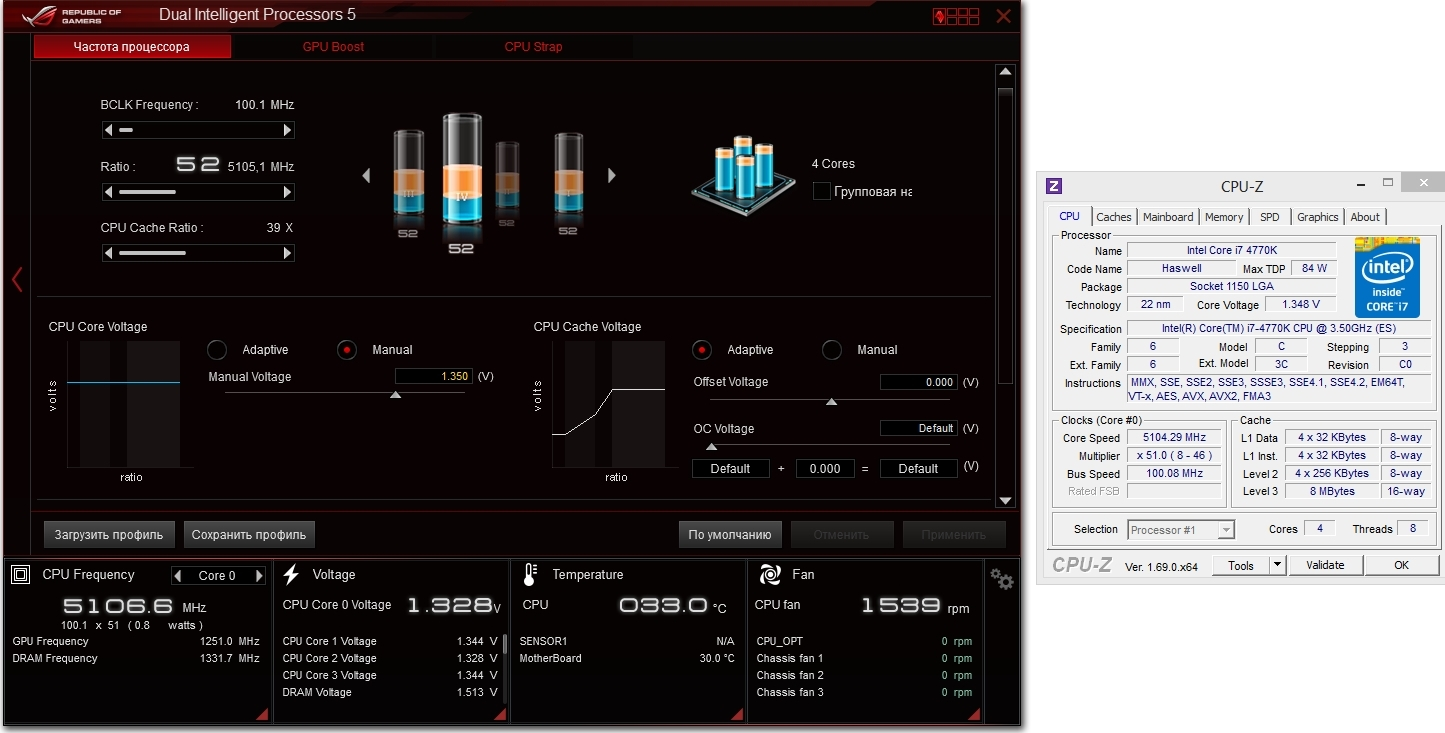Decrease BCLK Frequency with left arrow
Image resolution: width=1445 pixels, height=733 pixels.
point(108,130)
